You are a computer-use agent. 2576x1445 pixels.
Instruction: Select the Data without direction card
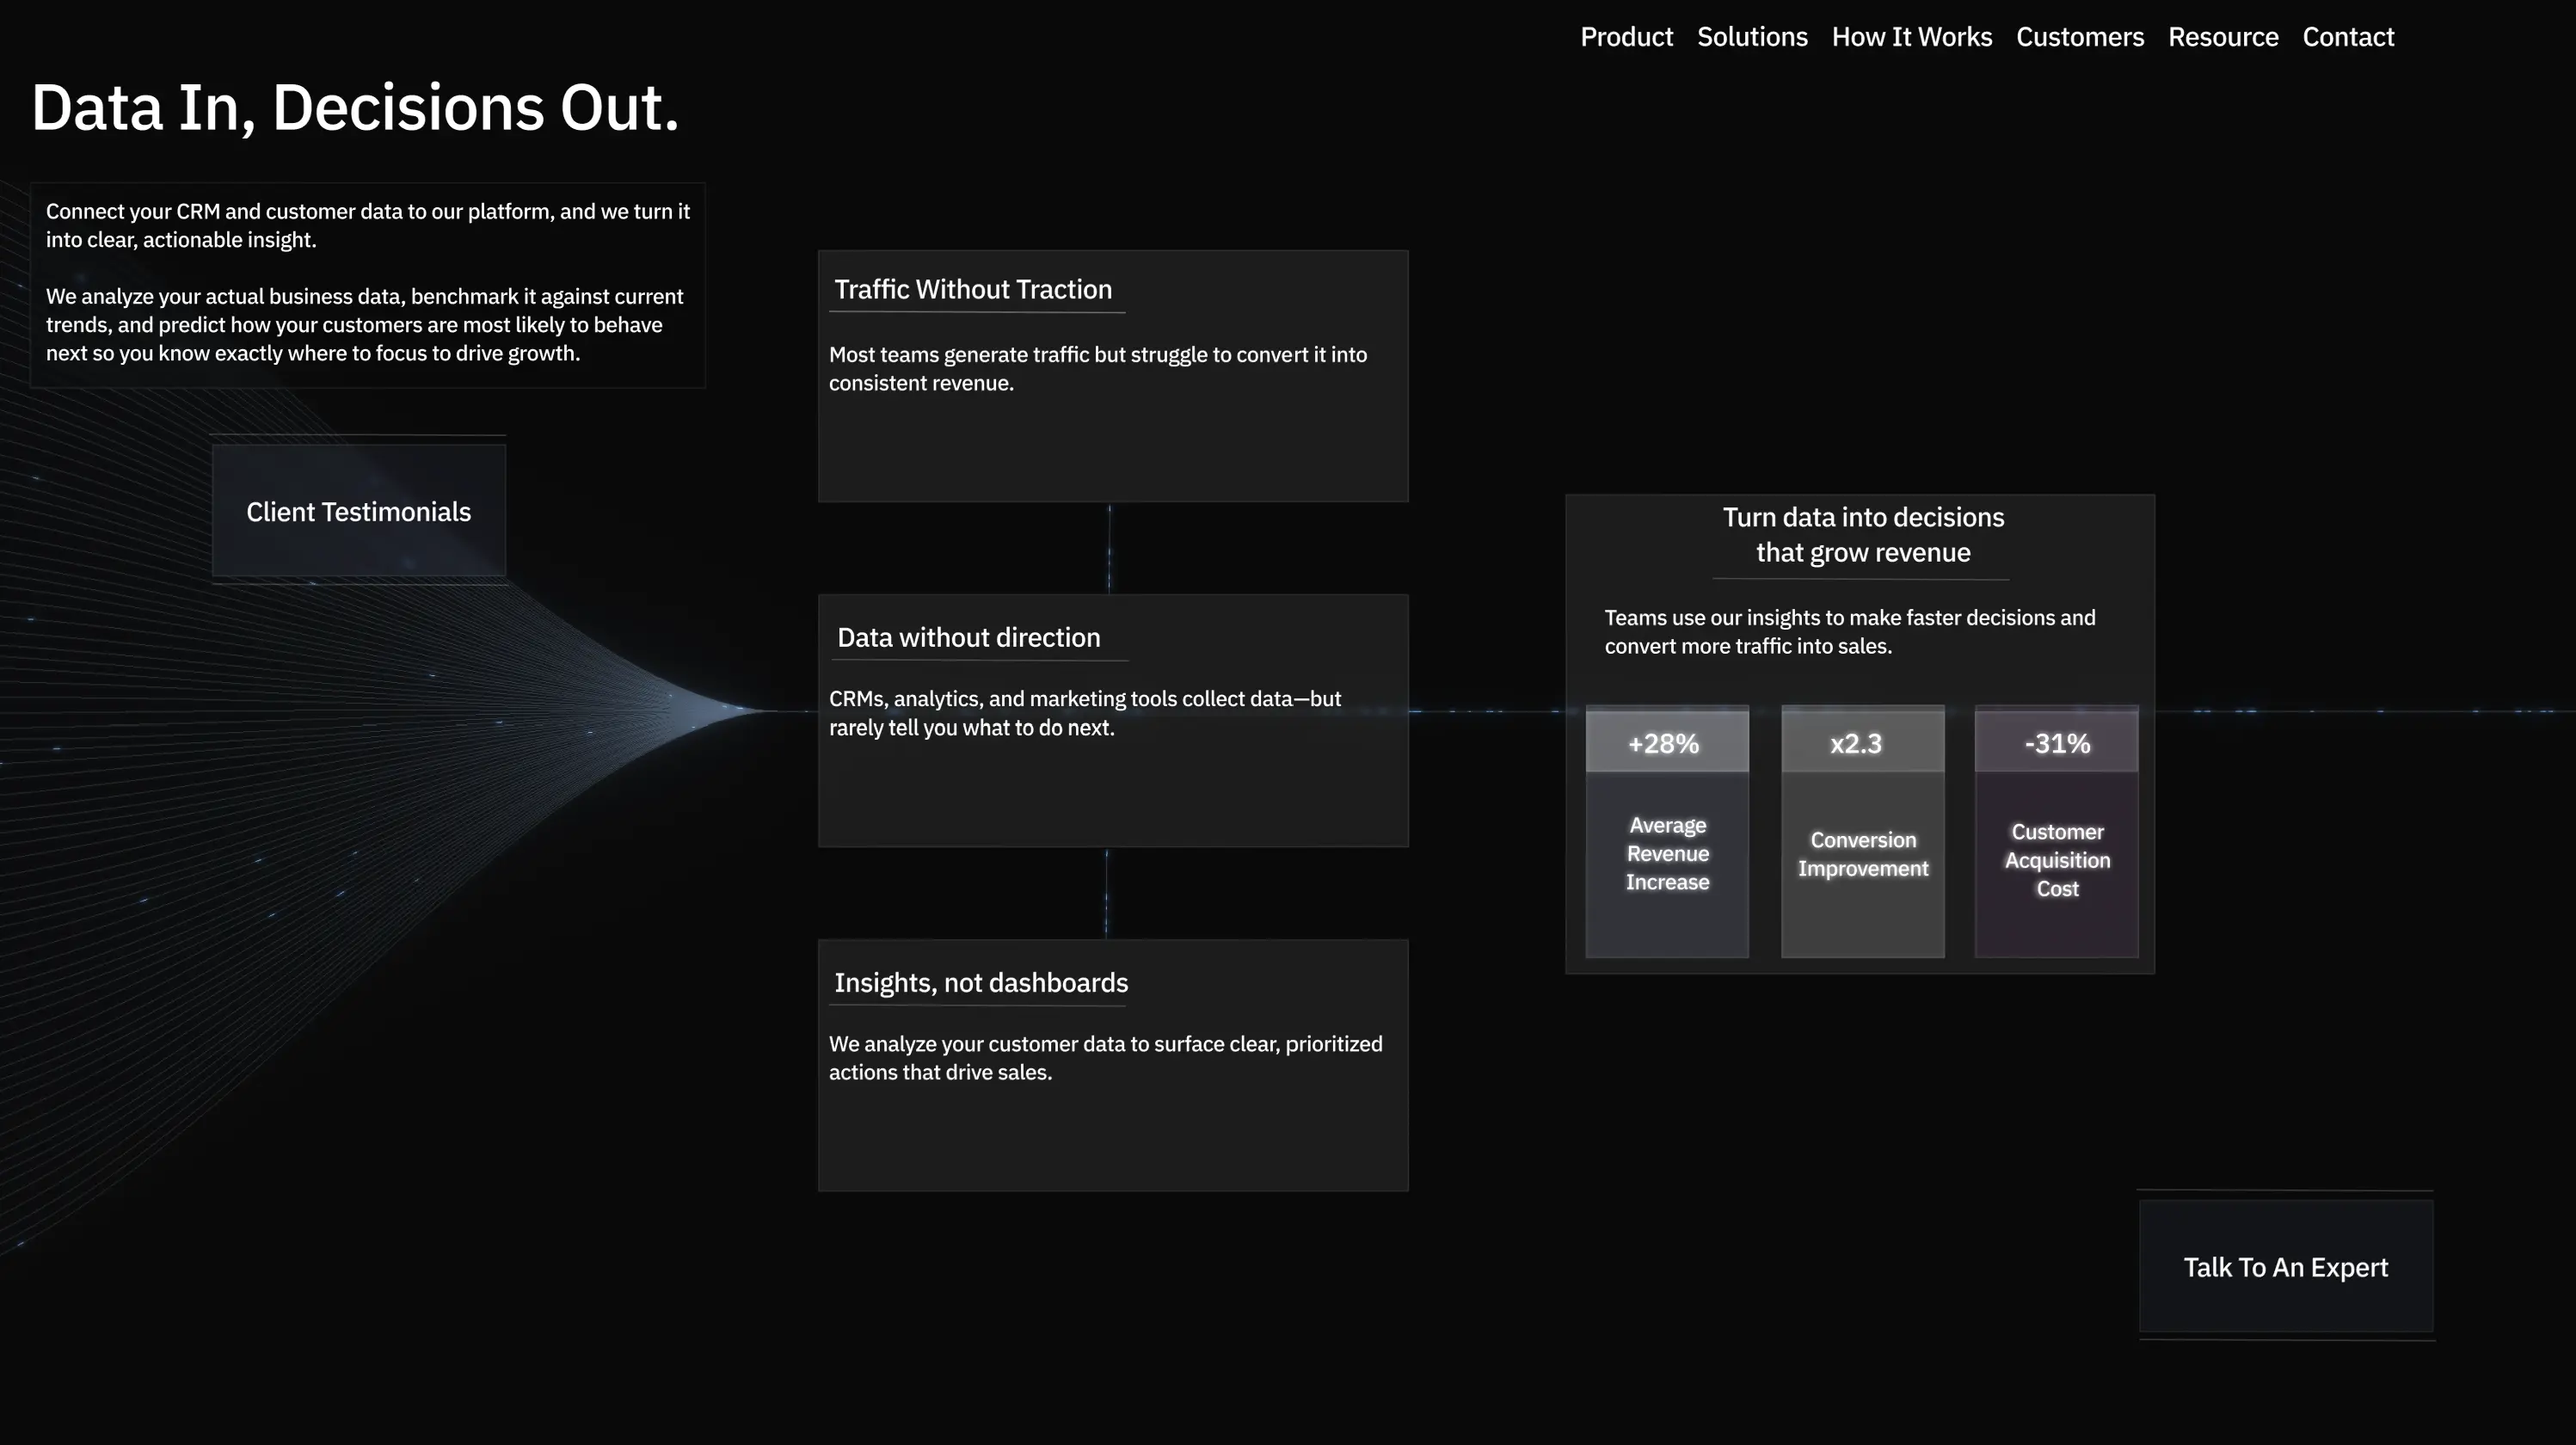coord(1112,720)
